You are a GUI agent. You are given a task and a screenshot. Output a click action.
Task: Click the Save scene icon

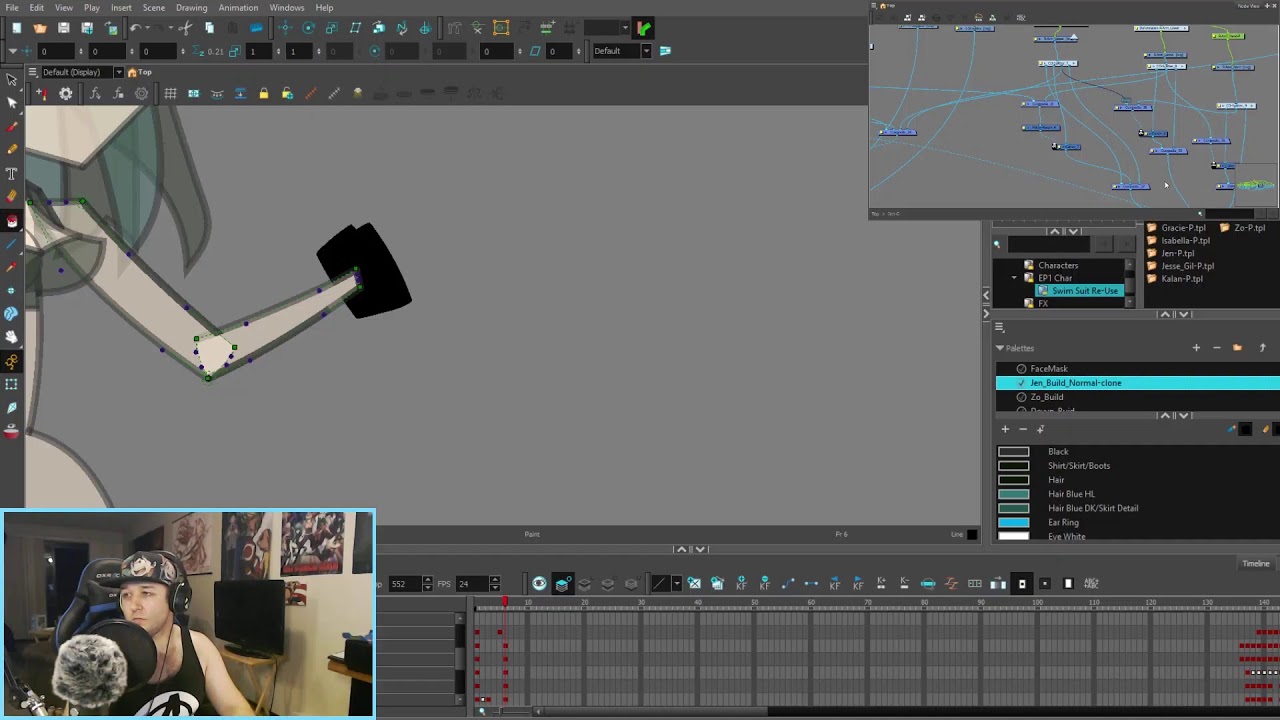(x=63, y=28)
